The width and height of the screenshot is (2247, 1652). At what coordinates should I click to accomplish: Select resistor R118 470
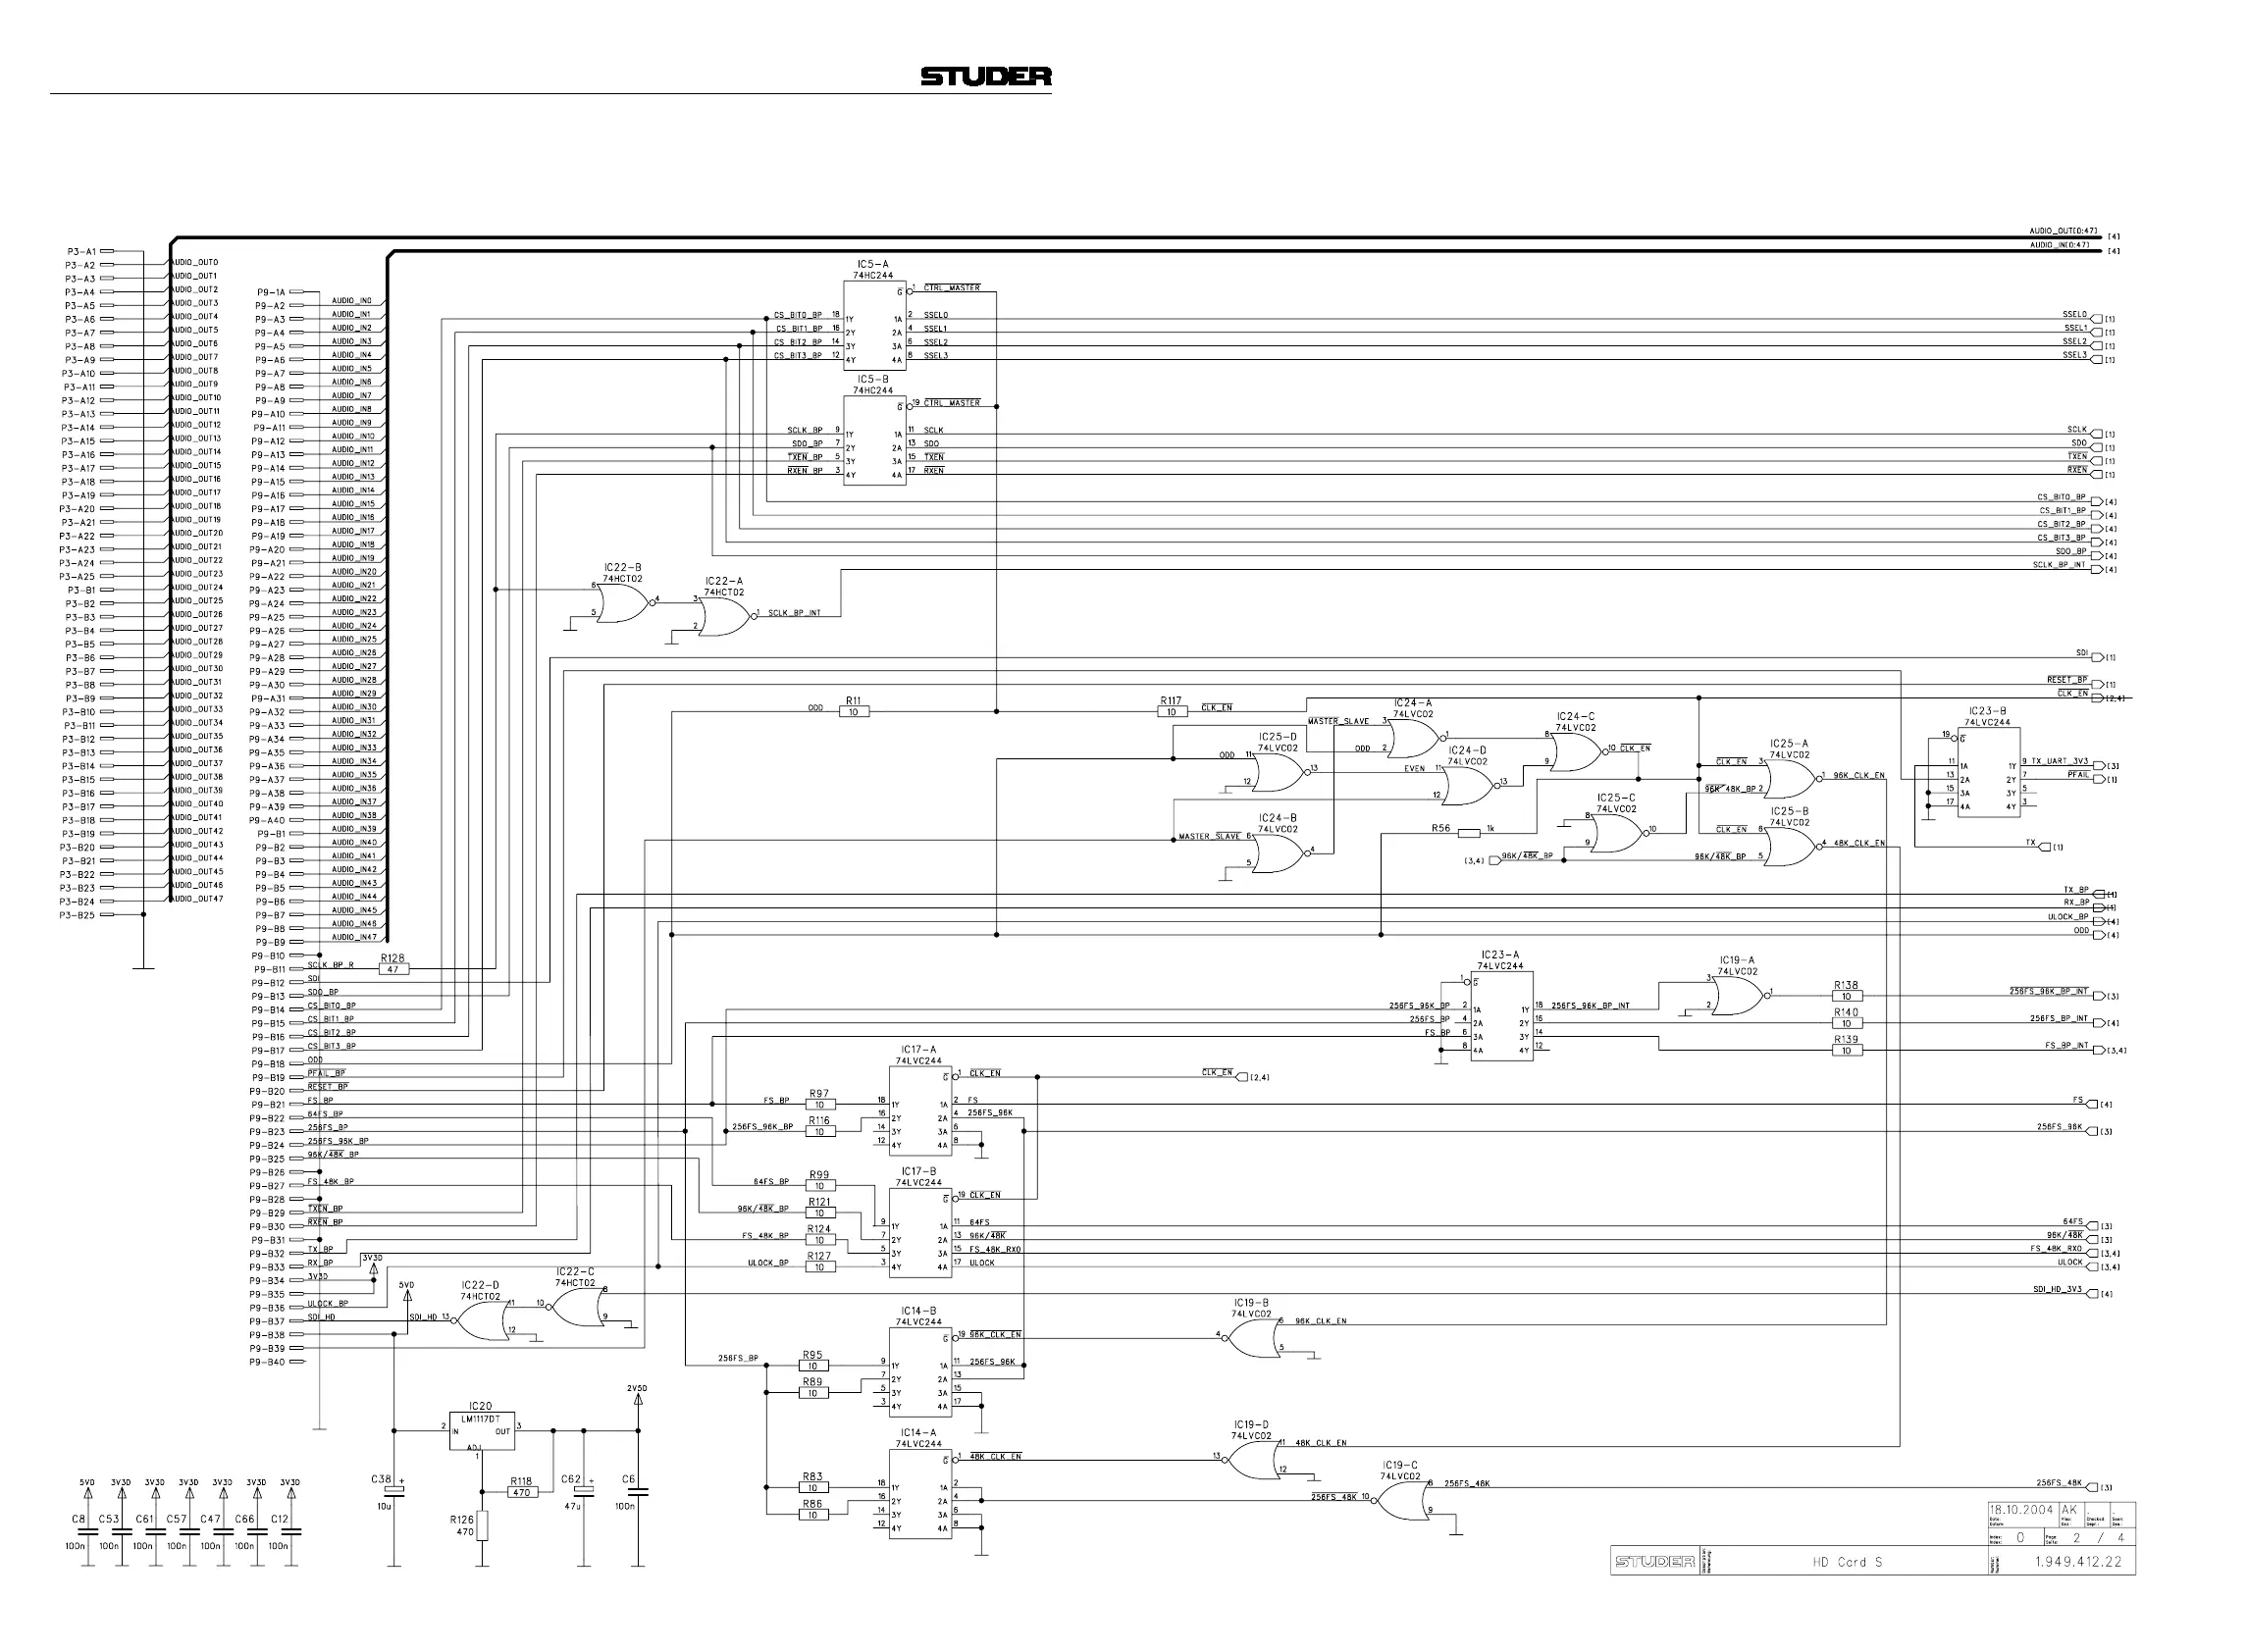coord(521,1492)
